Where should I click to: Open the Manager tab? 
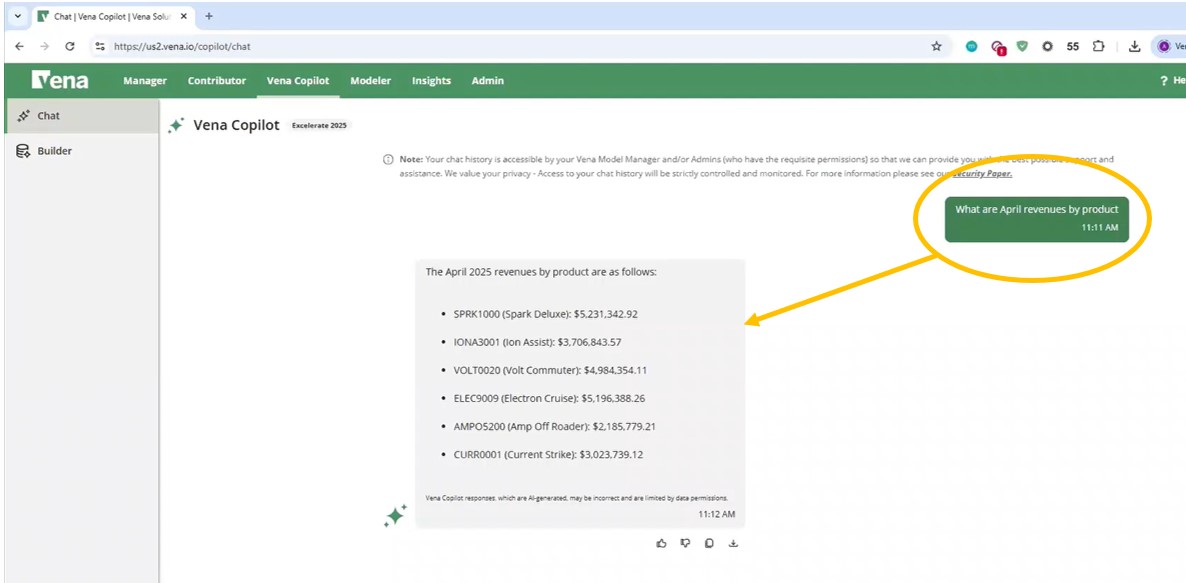pyautogui.click(x=145, y=81)
